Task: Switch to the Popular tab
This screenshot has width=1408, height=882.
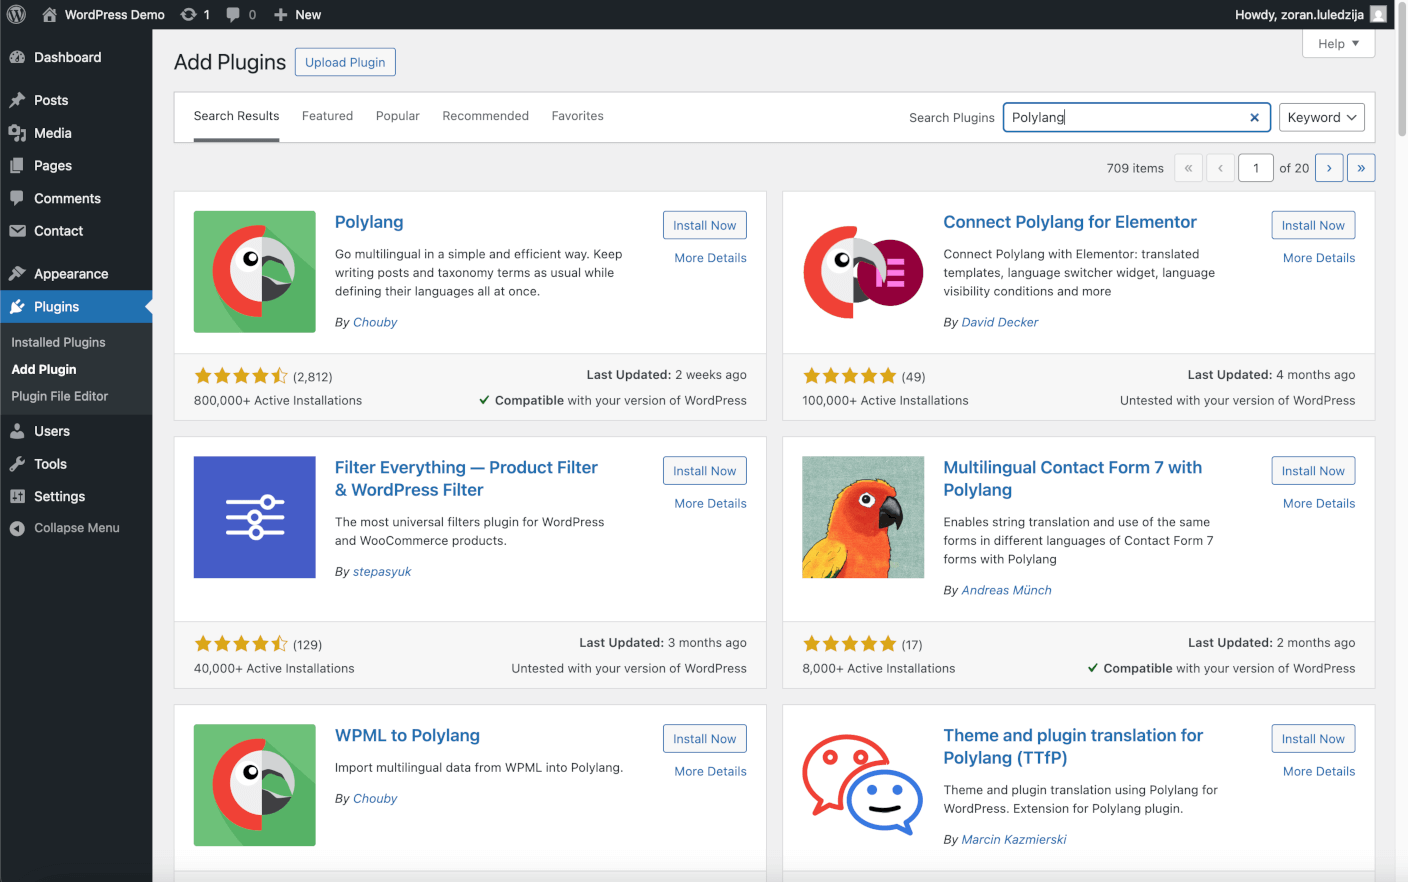Action: coord(397,116)
